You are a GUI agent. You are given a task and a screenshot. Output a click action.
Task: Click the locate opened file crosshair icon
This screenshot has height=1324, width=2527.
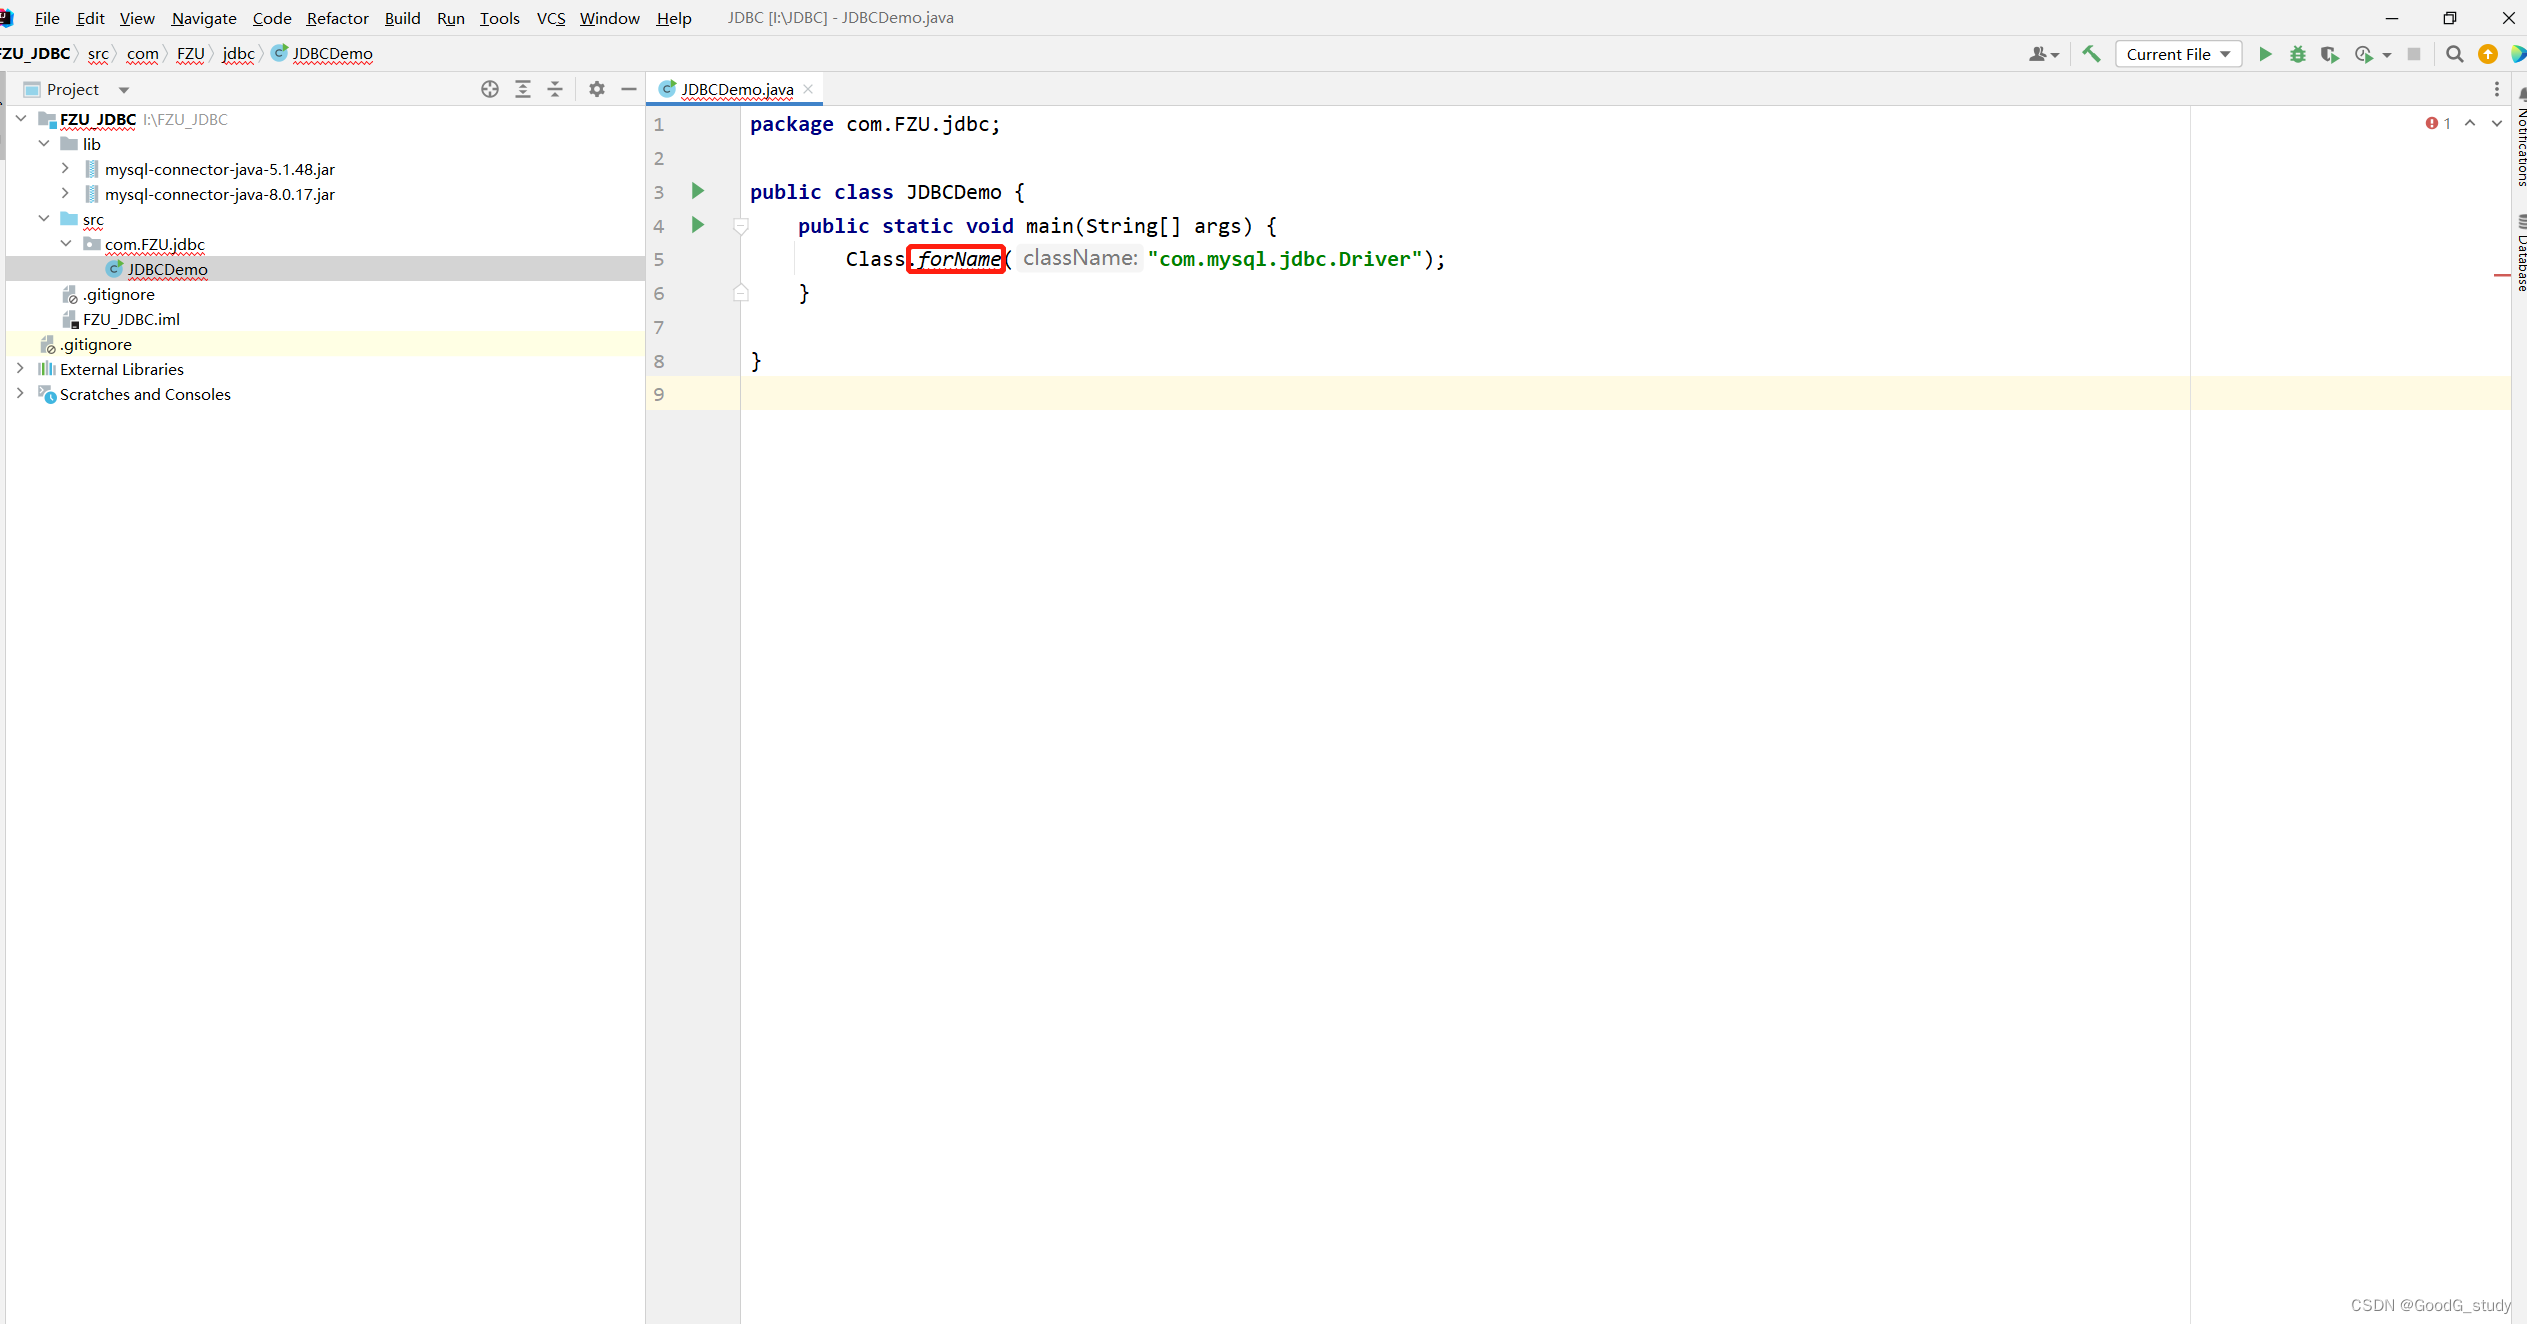(489, 89)
